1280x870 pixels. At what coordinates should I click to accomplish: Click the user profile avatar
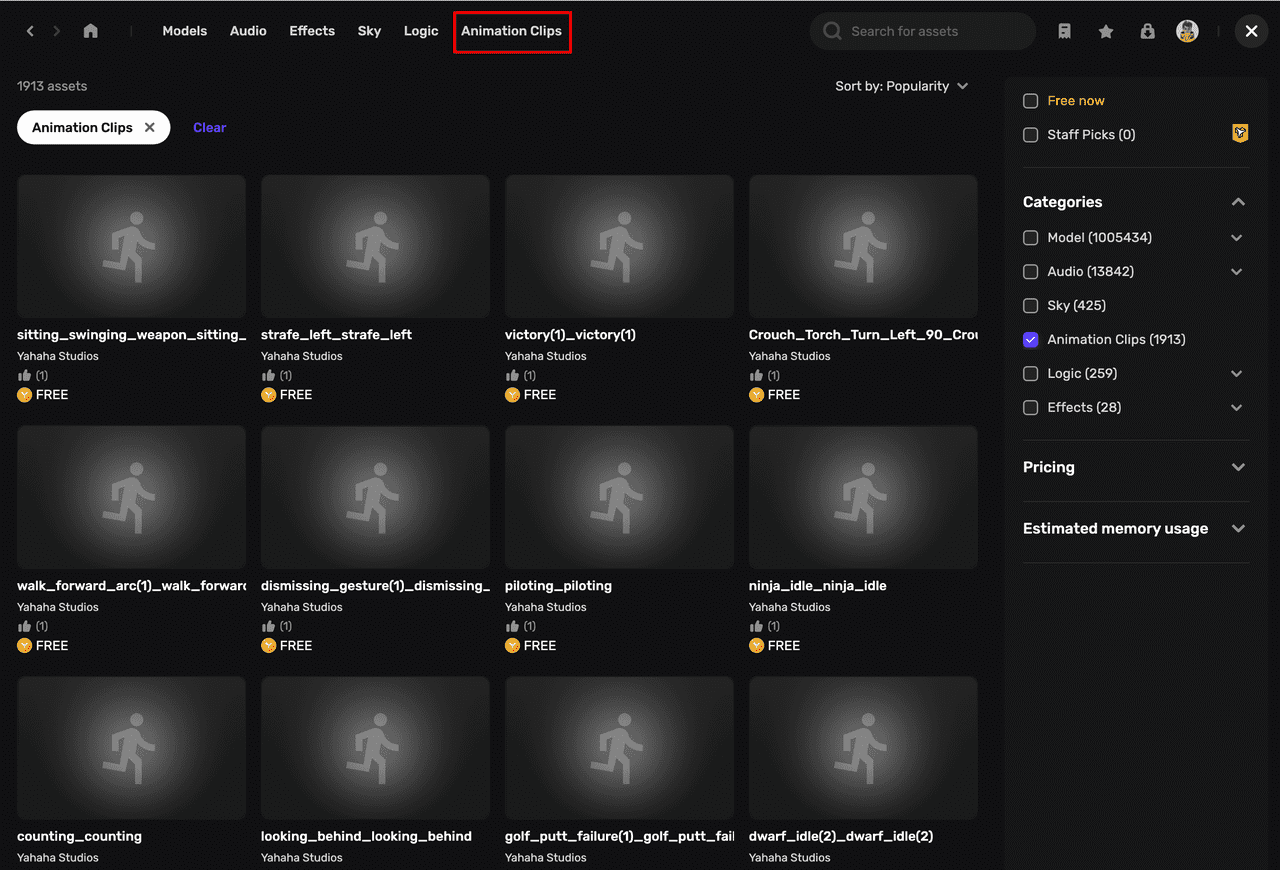1187,31
